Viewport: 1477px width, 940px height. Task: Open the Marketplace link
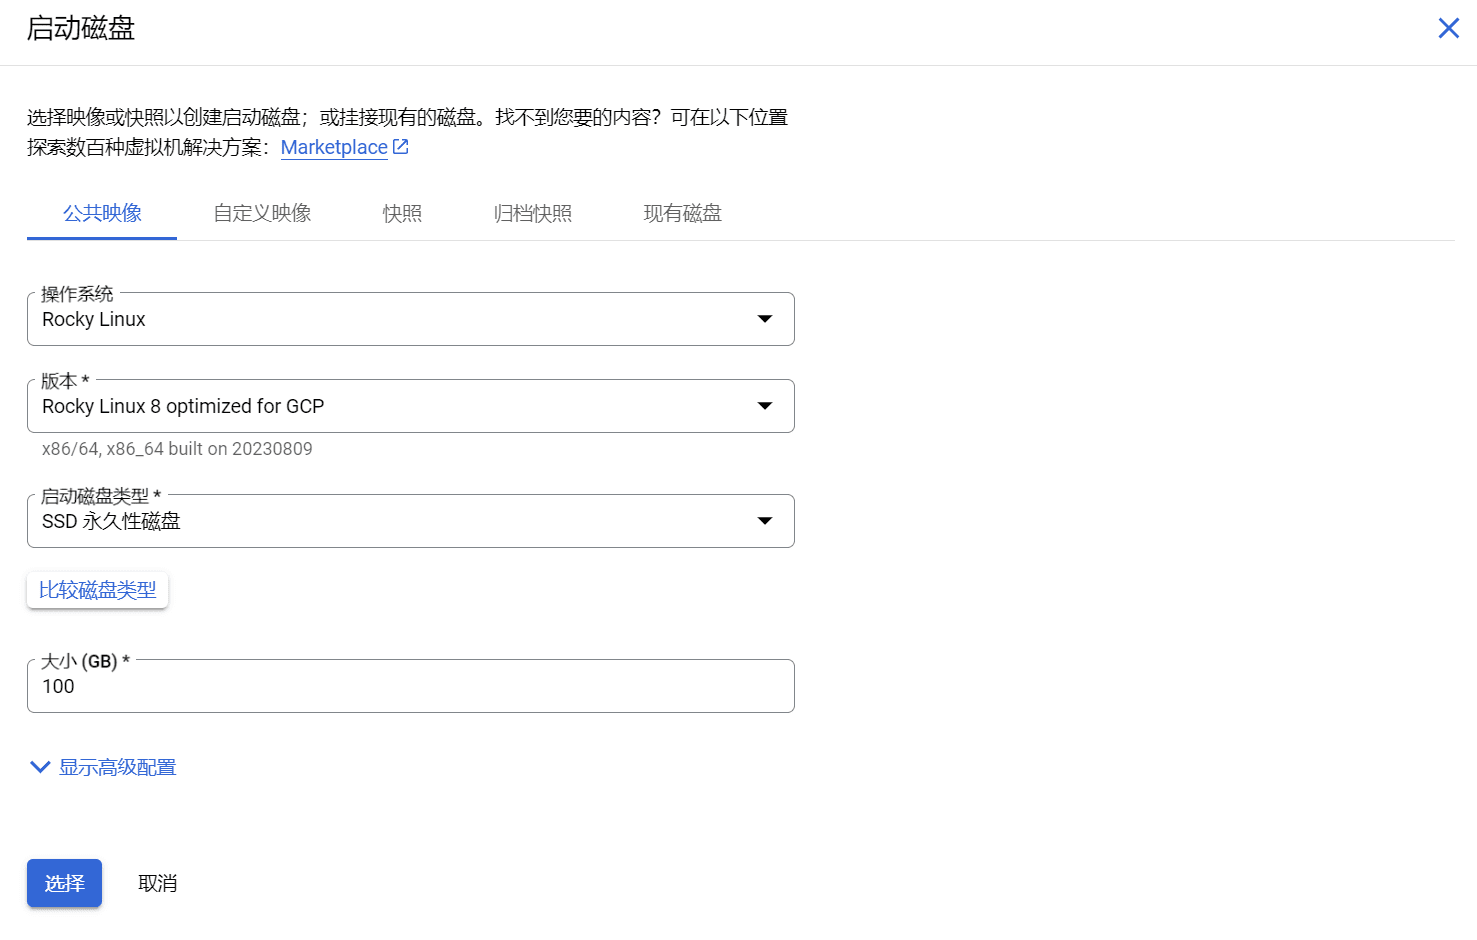click(x=334, y=146)
